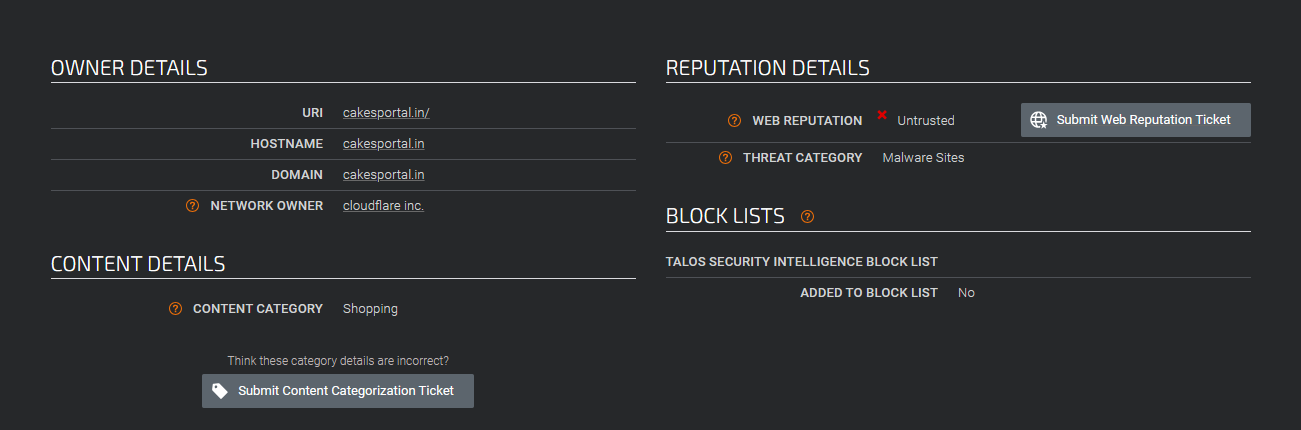The image size is (1301, 430).
Task: Click the Talos Security Intelligence Block List label
Action: click(x=801, y=262)
